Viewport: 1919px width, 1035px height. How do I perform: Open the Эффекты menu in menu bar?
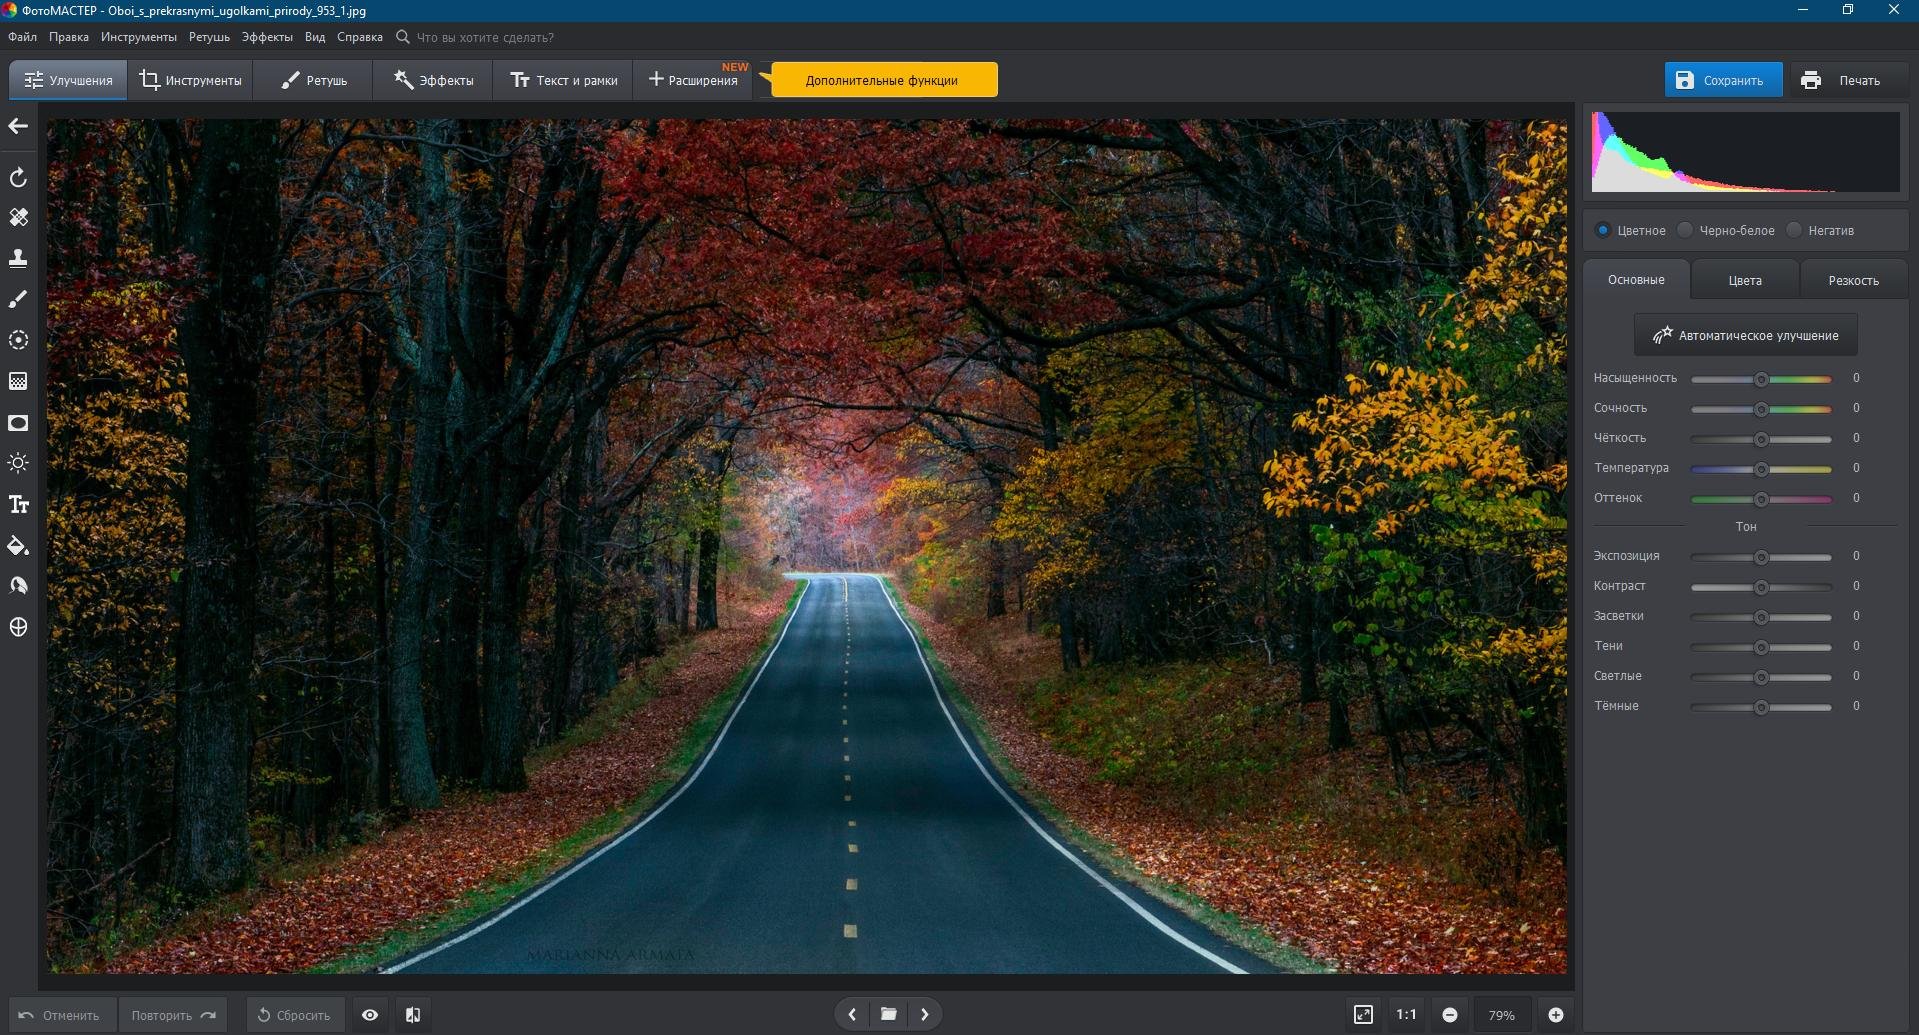pyautogui.click(x=267, y=37)
